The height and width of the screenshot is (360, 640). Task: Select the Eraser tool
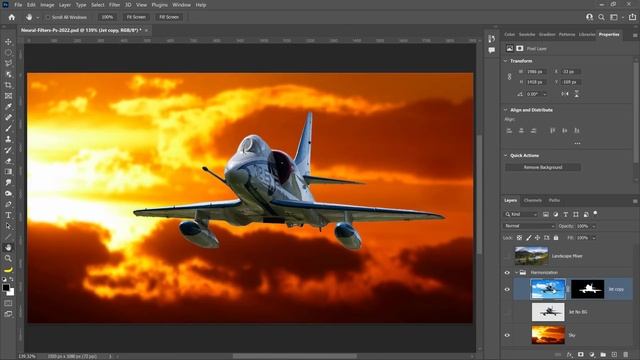coord(8,161)
